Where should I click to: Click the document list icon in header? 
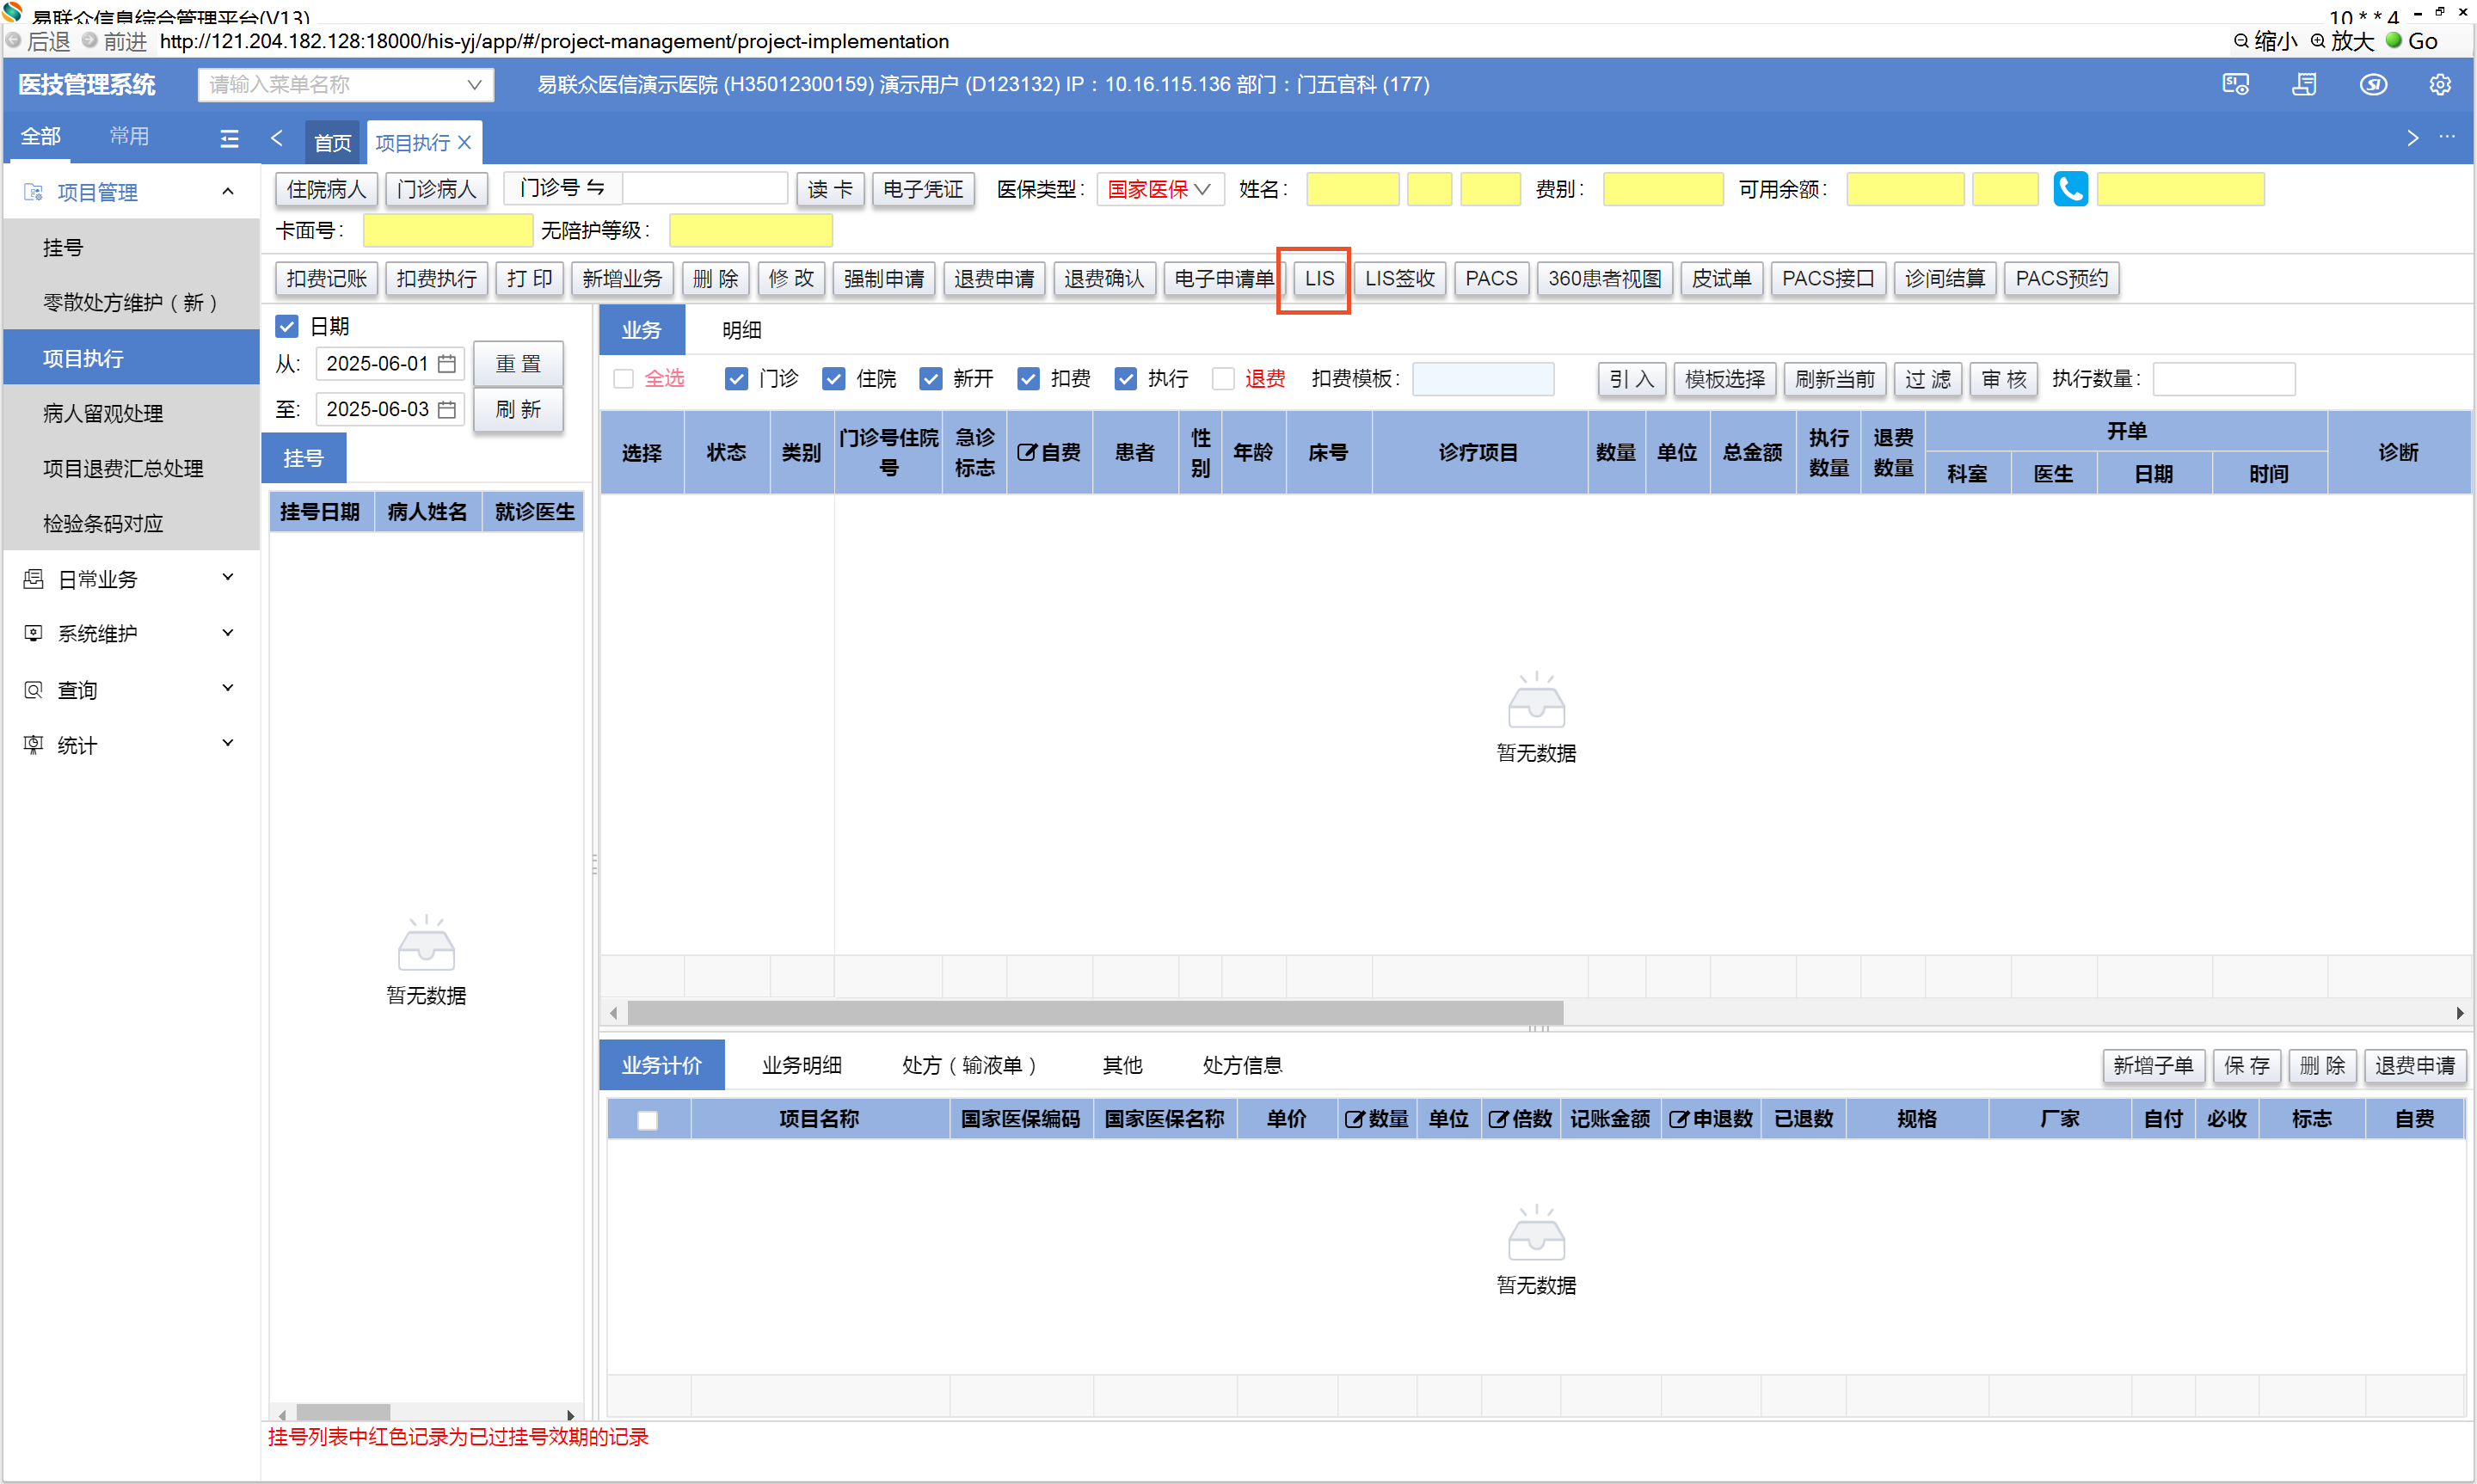(x=2304, y=85)
